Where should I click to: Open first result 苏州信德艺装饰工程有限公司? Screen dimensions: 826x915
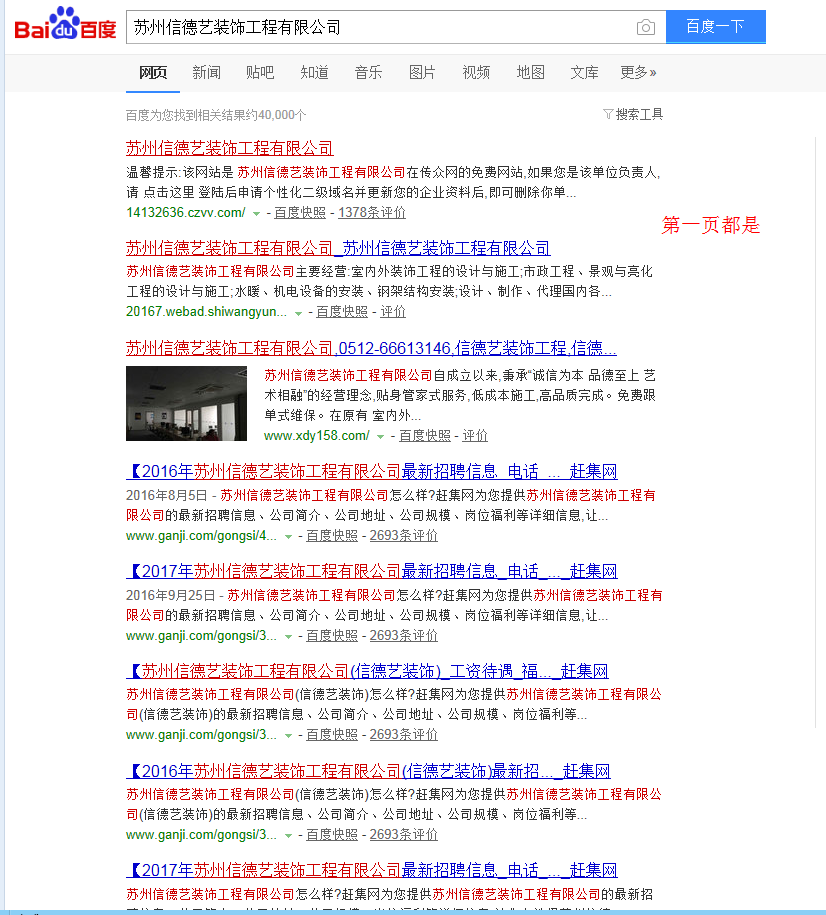[x=229, y=148]
